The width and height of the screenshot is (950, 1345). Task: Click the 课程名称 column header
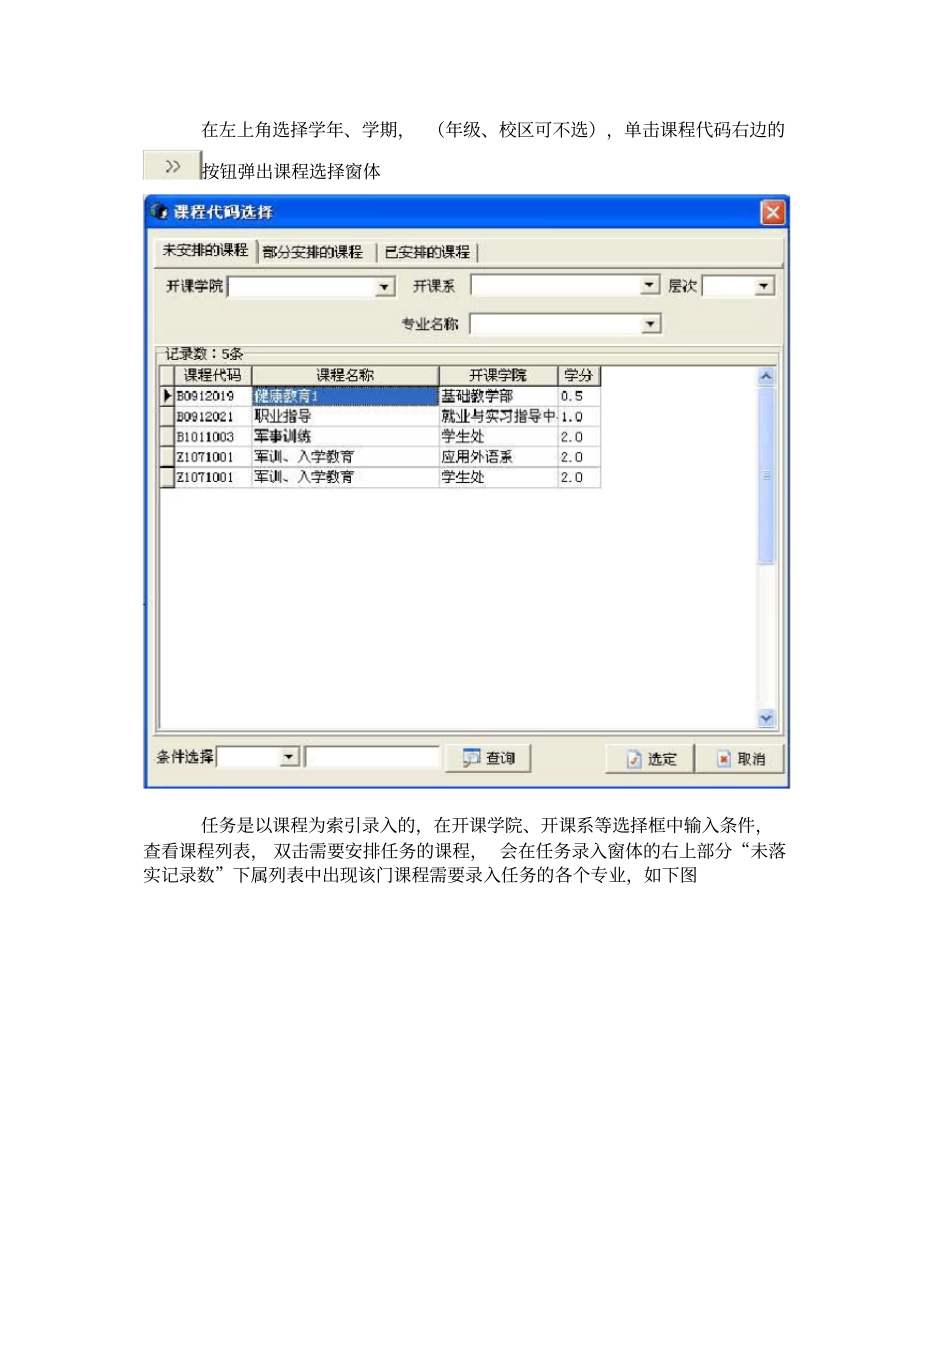coord(345,375)
